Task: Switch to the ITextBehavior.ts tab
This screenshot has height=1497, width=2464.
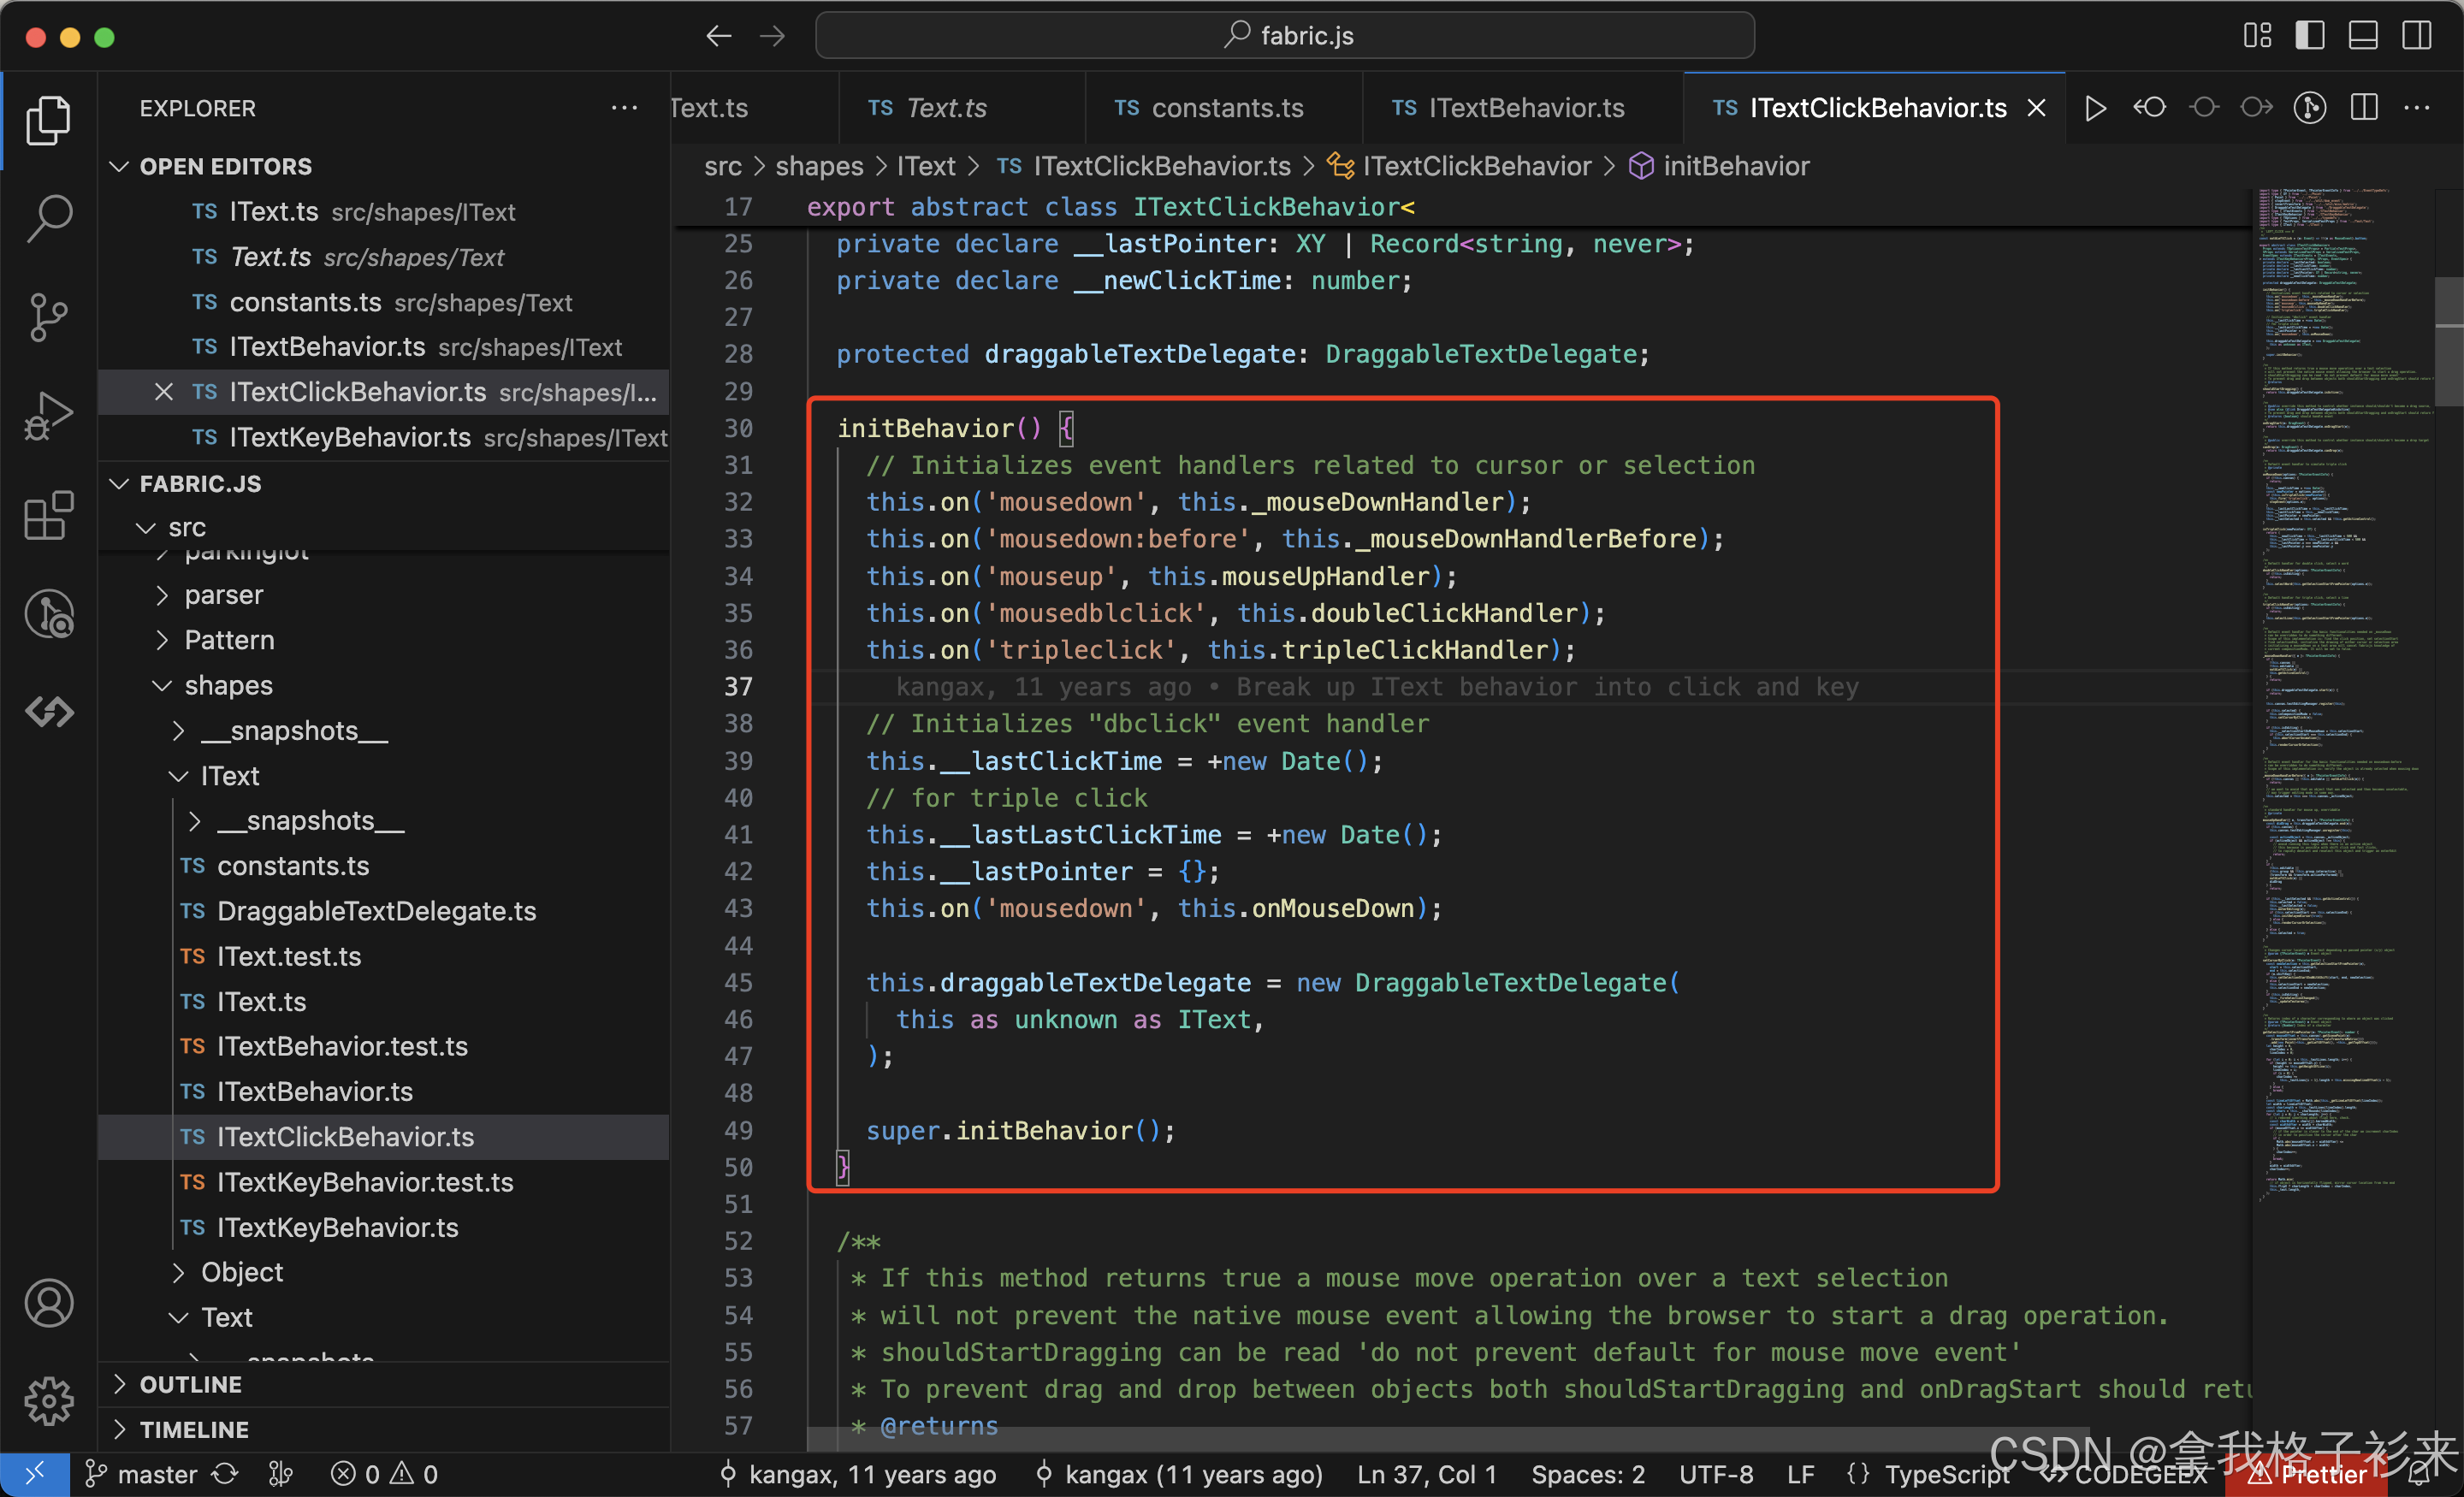Action: click(1525, 108)
